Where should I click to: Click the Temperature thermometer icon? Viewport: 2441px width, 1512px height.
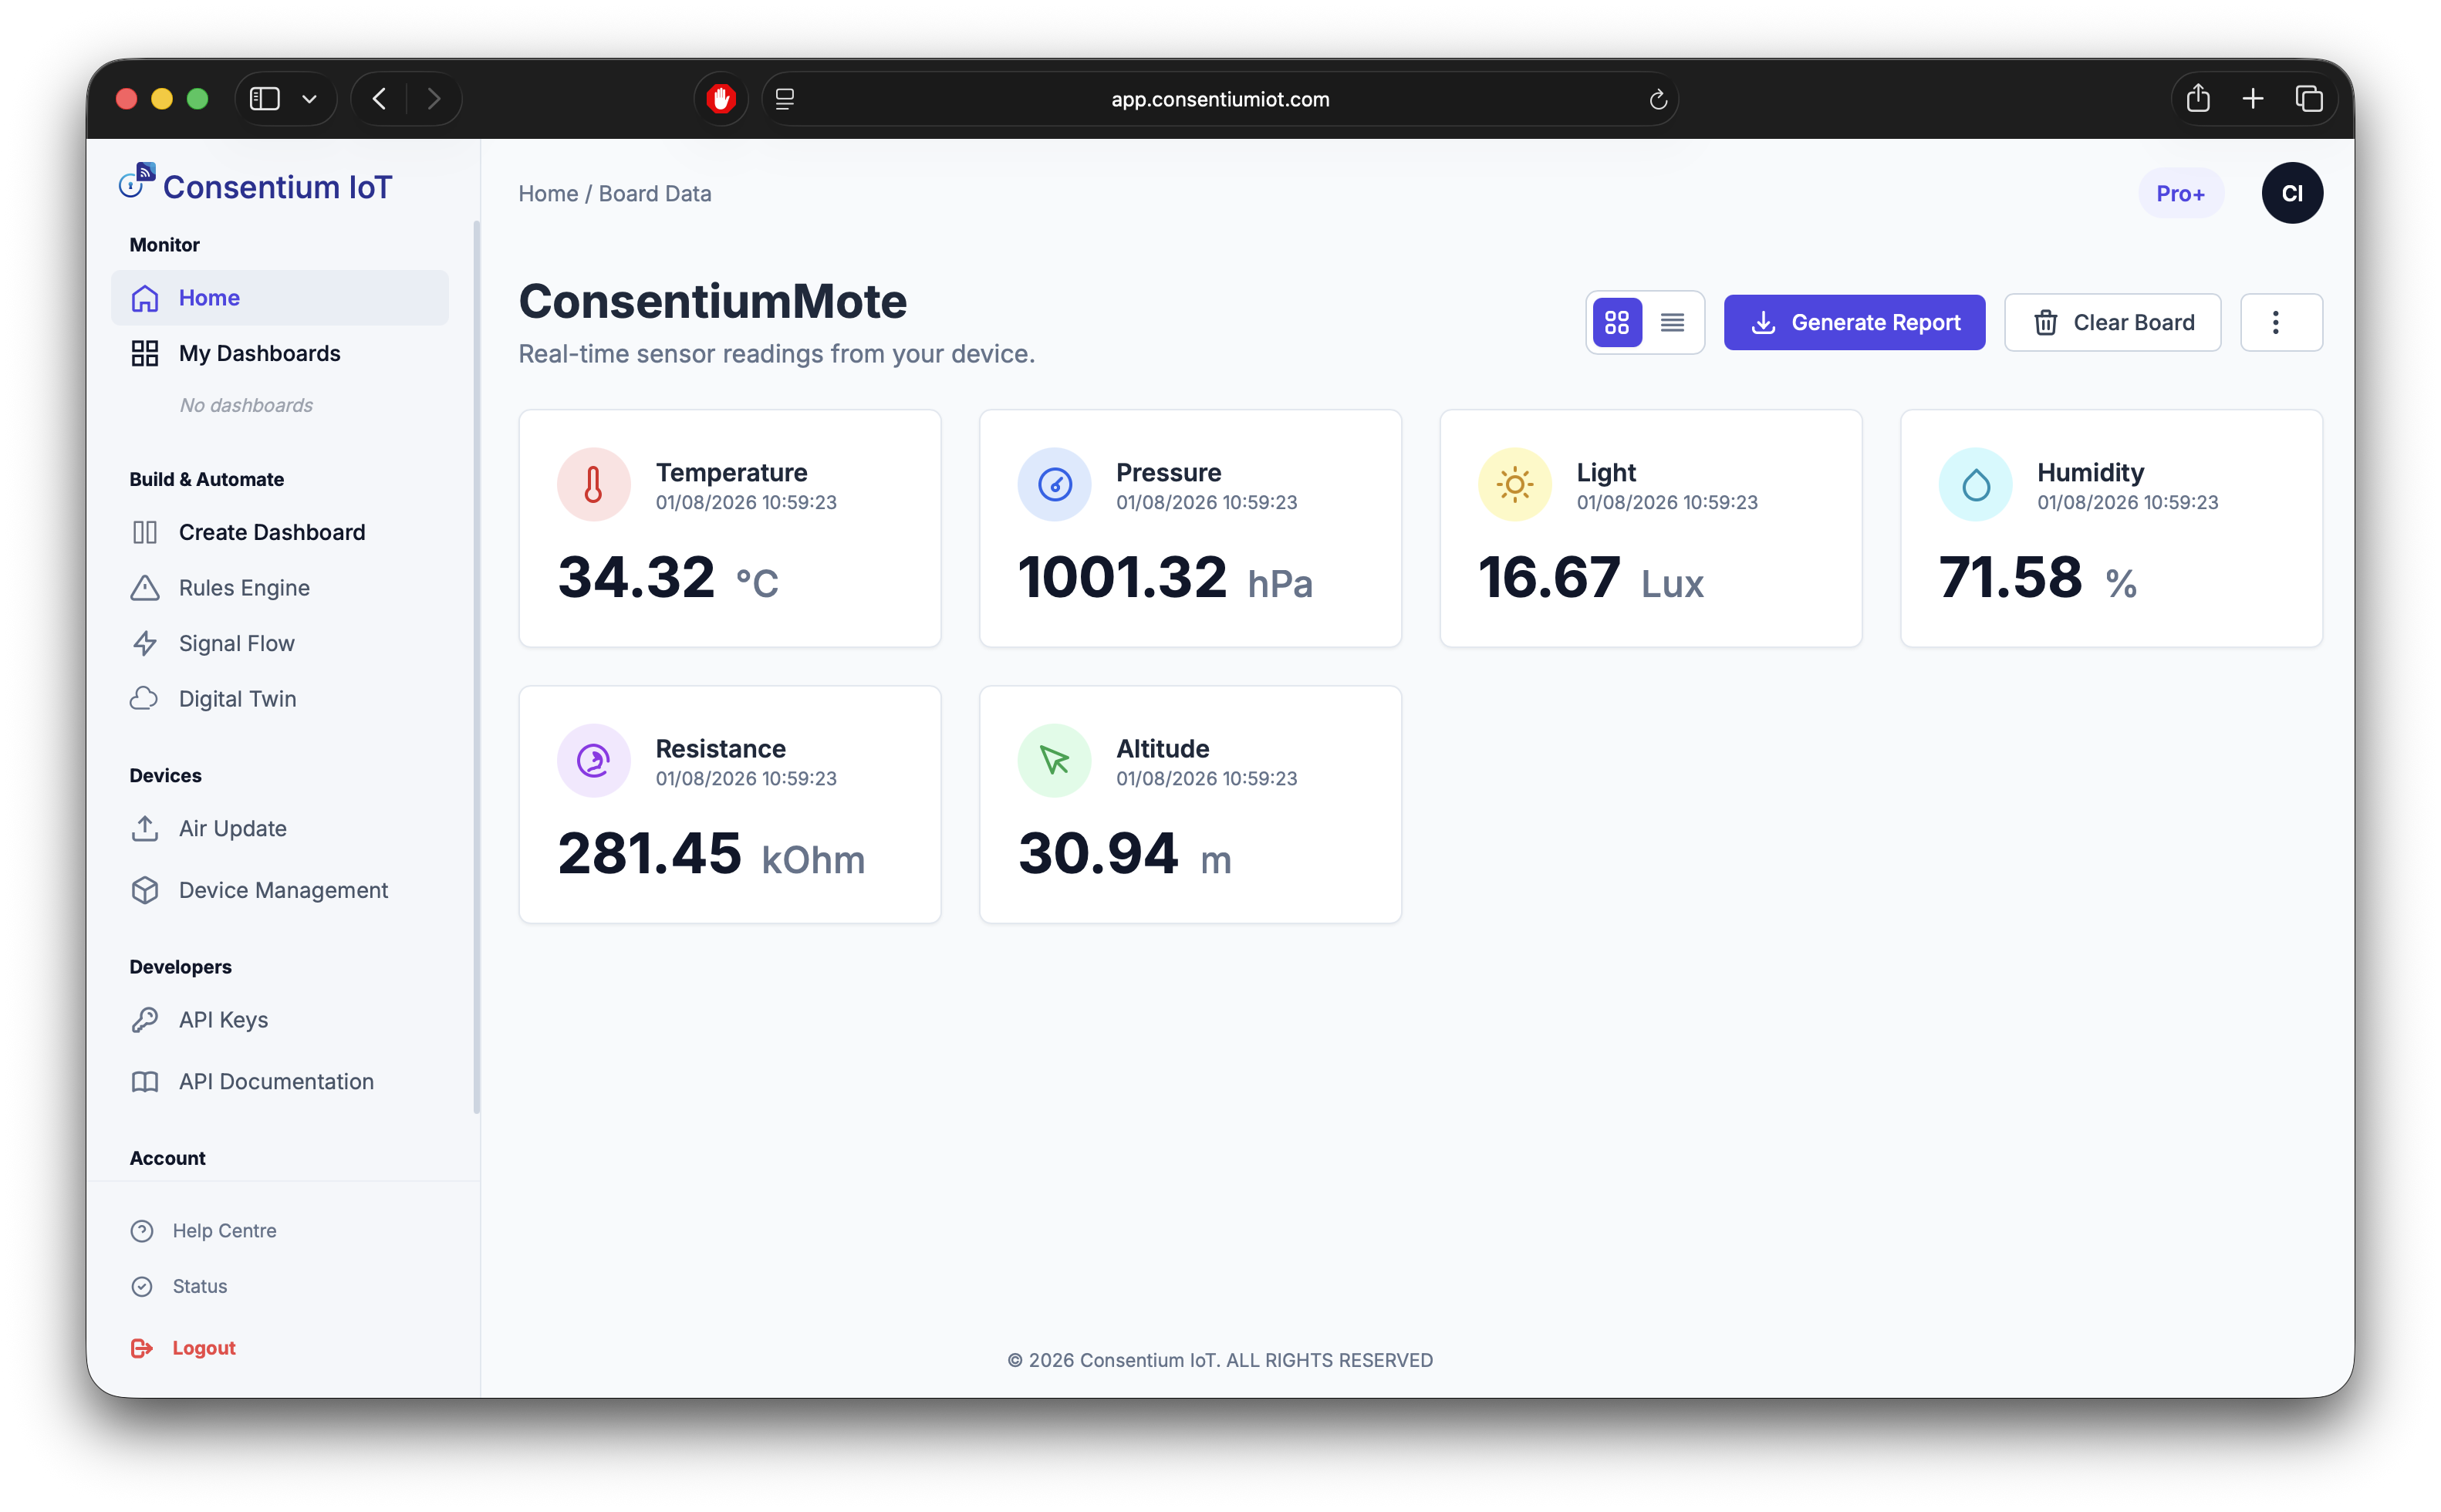pos(593,484)
